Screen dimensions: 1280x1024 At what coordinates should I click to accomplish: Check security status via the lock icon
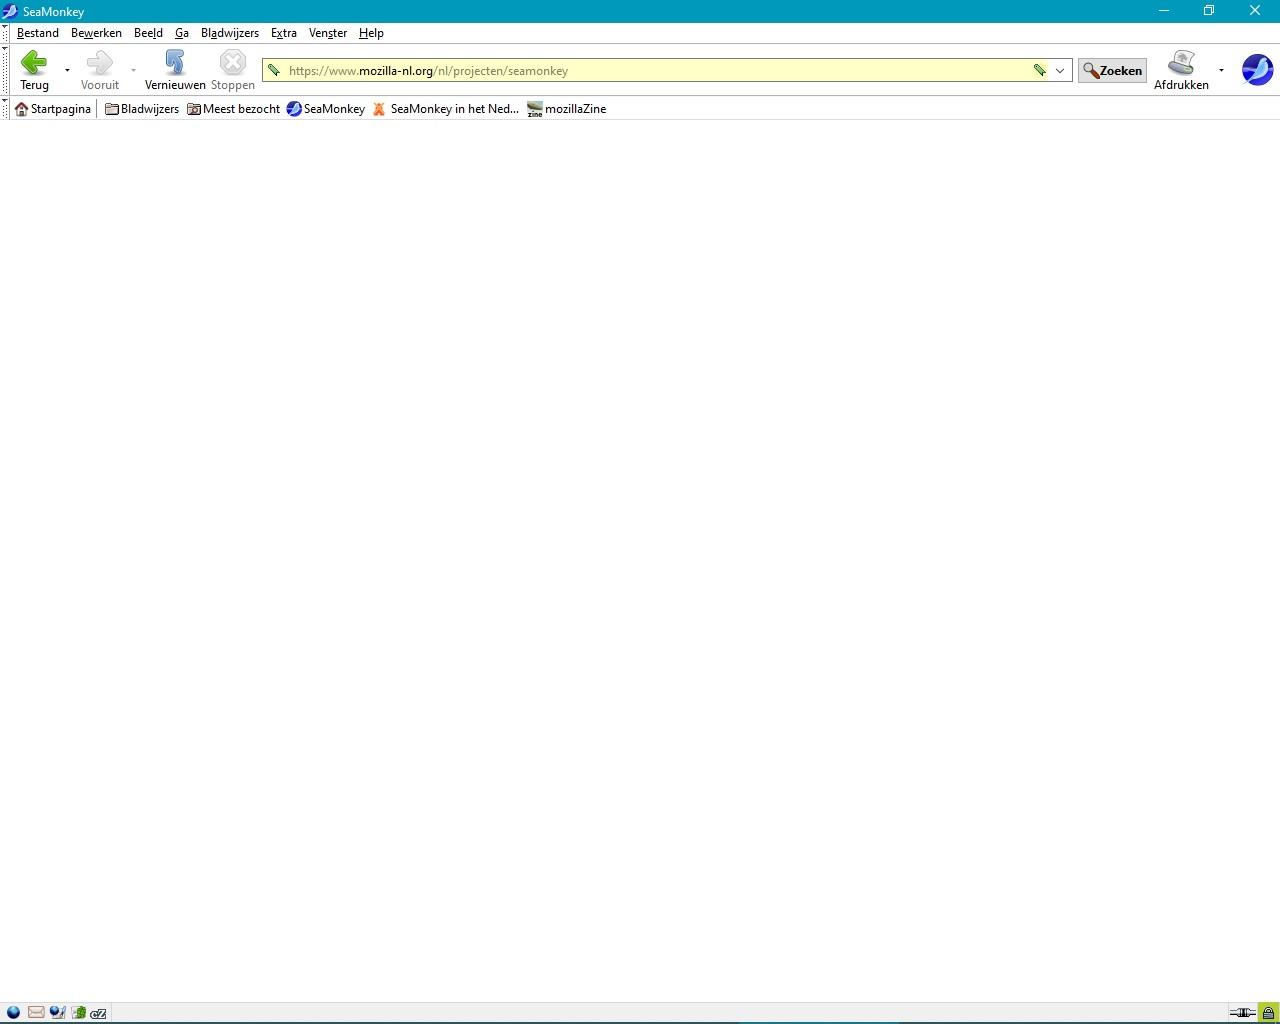[x=1268, y=1012]
